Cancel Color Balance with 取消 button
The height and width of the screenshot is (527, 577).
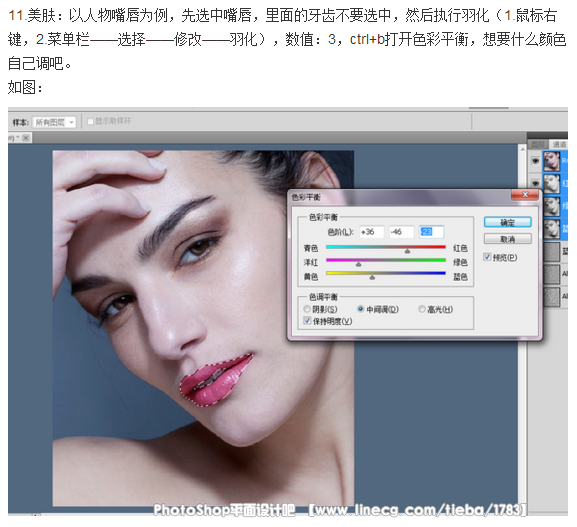tap(507, 239)
